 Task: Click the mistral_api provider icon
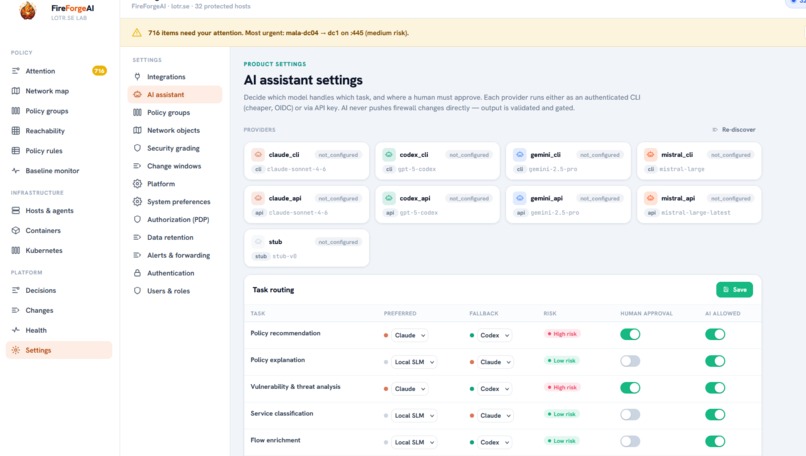(651, 198)
